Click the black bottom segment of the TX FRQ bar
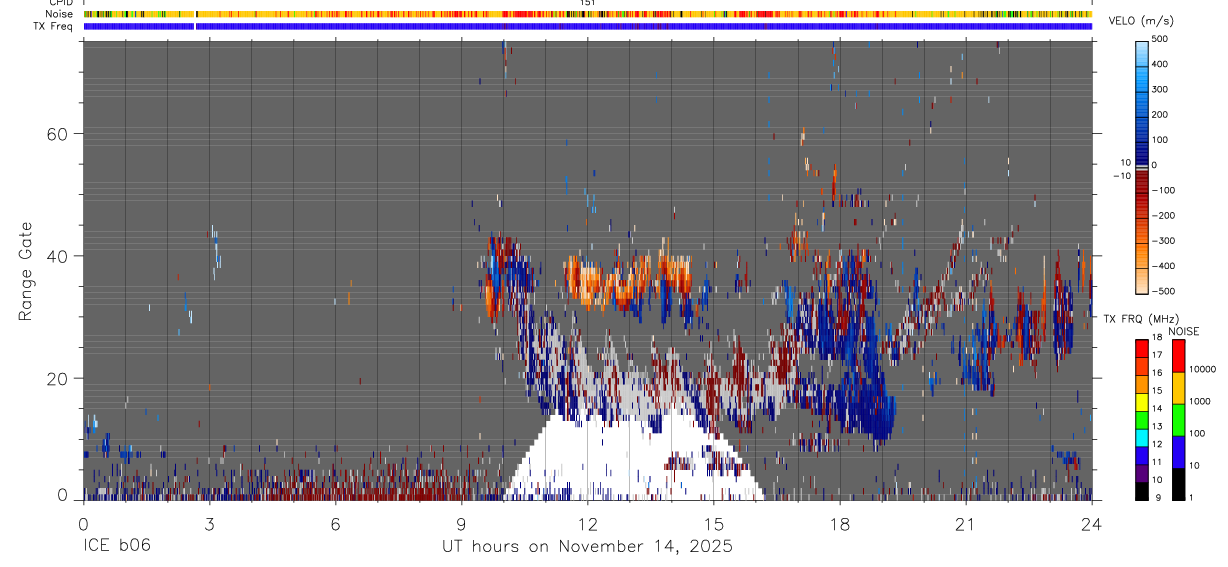 point(1142,490)
